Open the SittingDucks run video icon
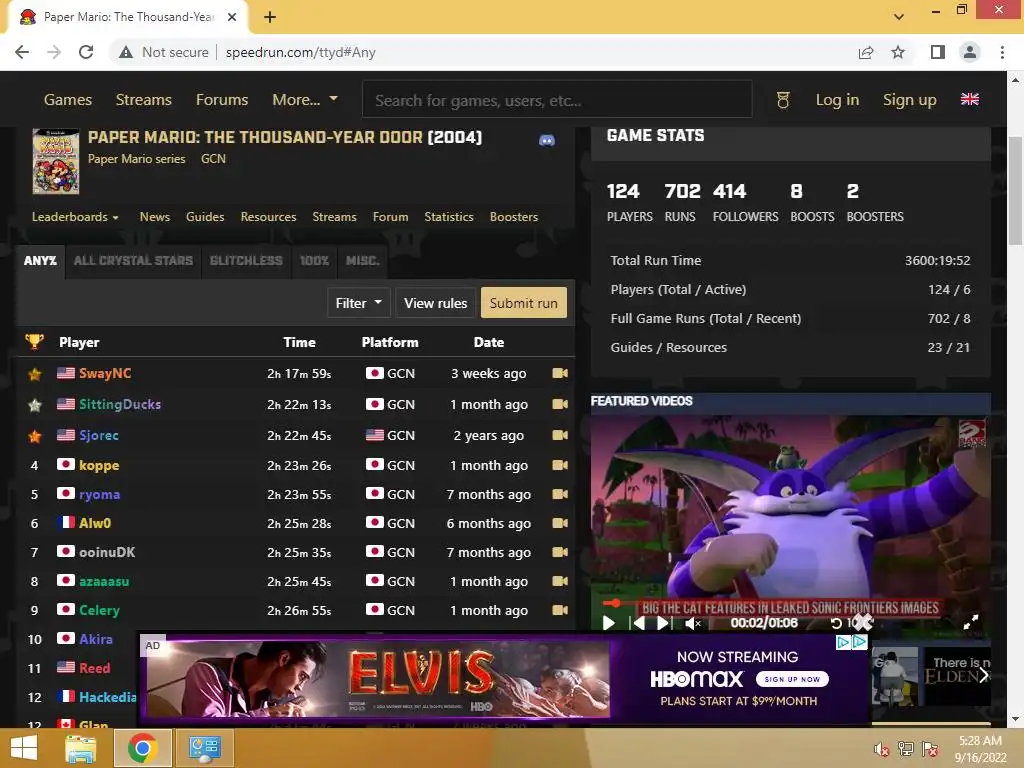This screenshot has width=1024, height=768. [560, 404]
